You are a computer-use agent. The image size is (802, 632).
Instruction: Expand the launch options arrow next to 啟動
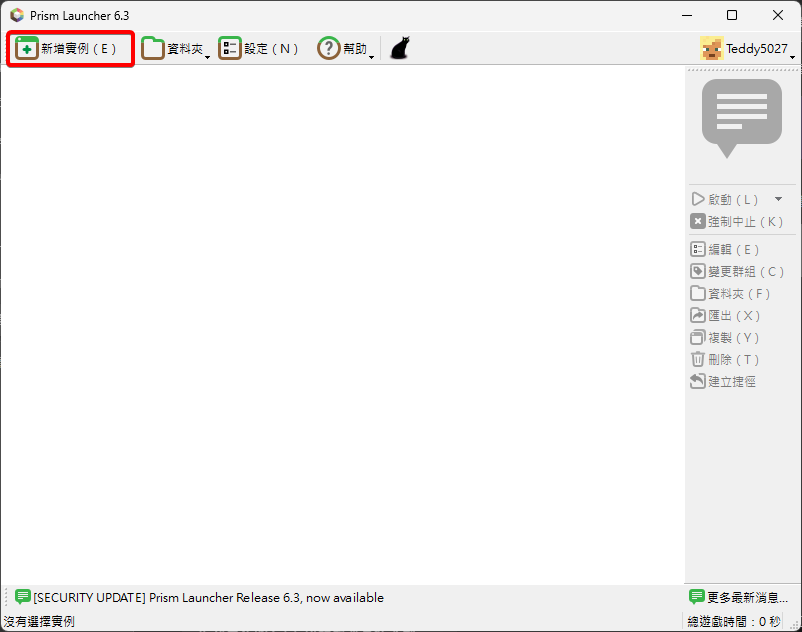778,199
